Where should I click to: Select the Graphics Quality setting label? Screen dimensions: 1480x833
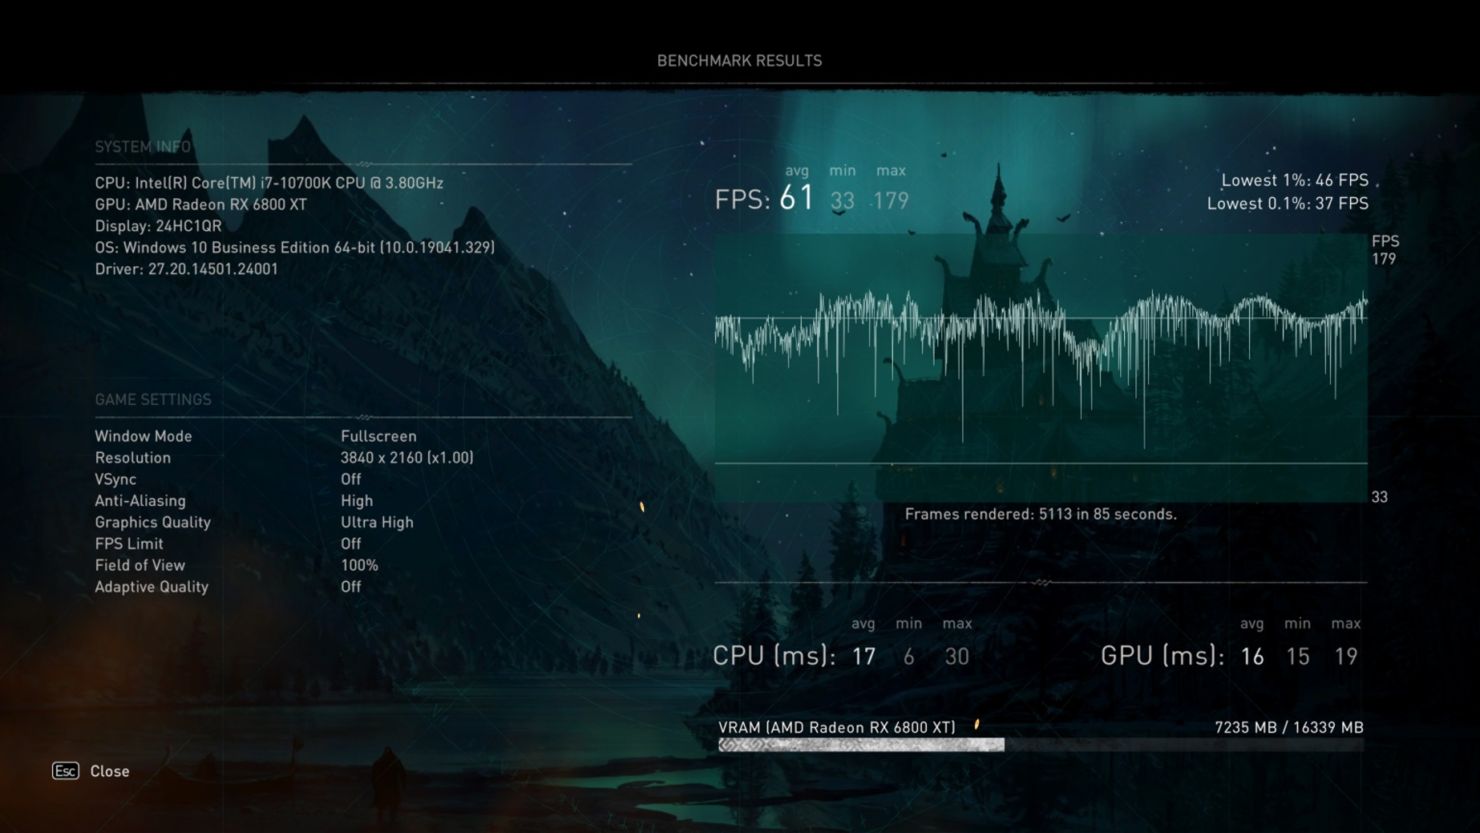pyautogui.click(x=153, y=522)
